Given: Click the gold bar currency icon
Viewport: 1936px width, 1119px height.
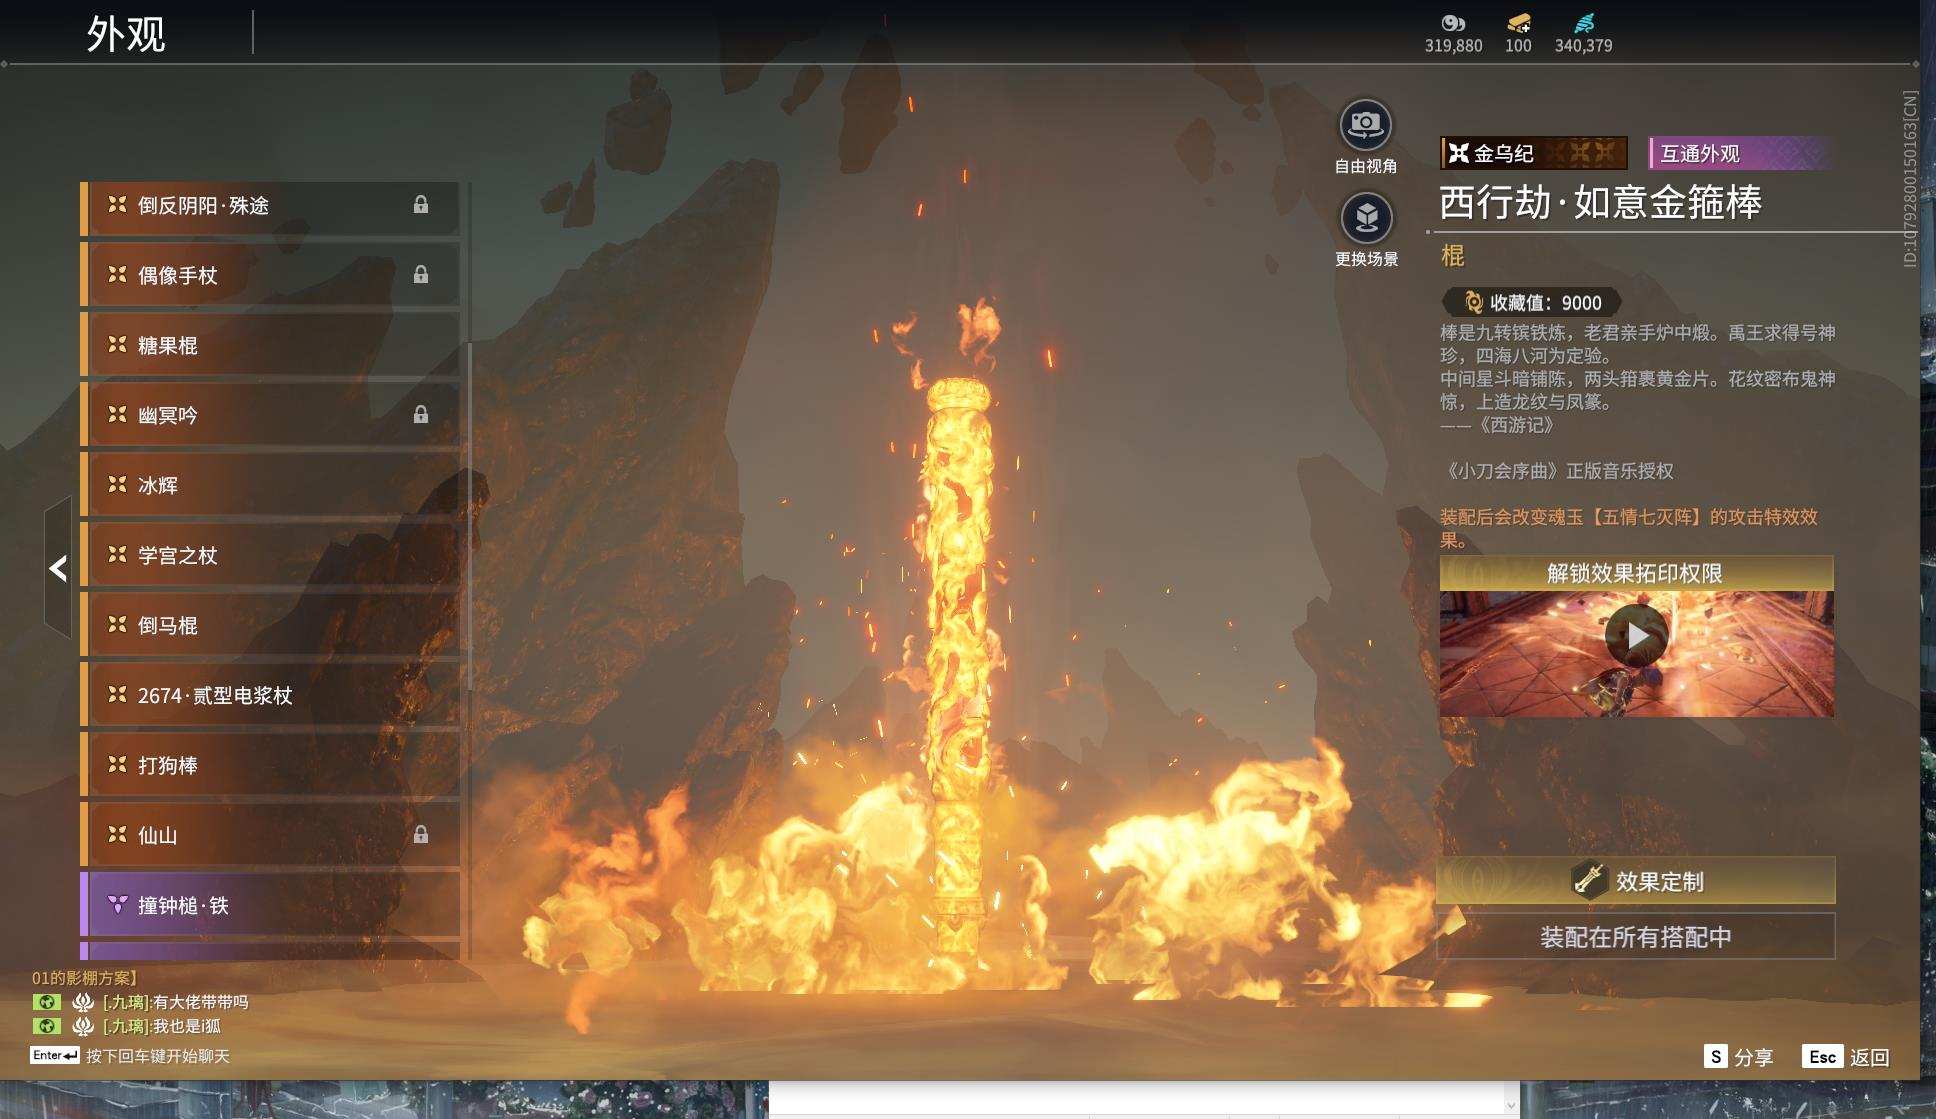Looking at the screenshot, I should pyautogui.click(x=1518, y=23).
